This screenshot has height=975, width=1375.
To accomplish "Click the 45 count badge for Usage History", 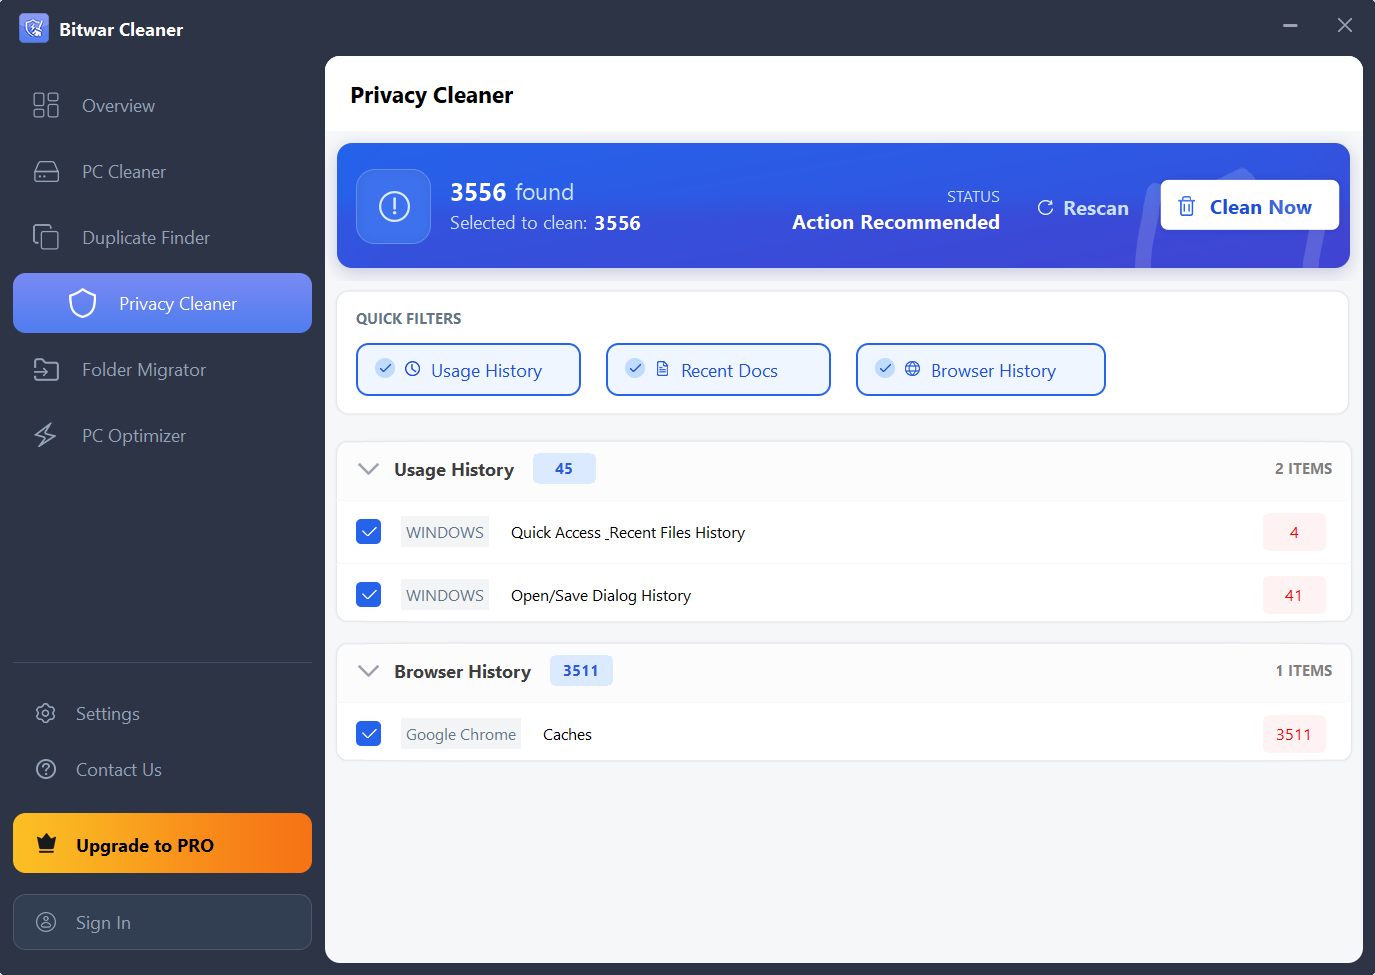I will (x=564, y=468).
